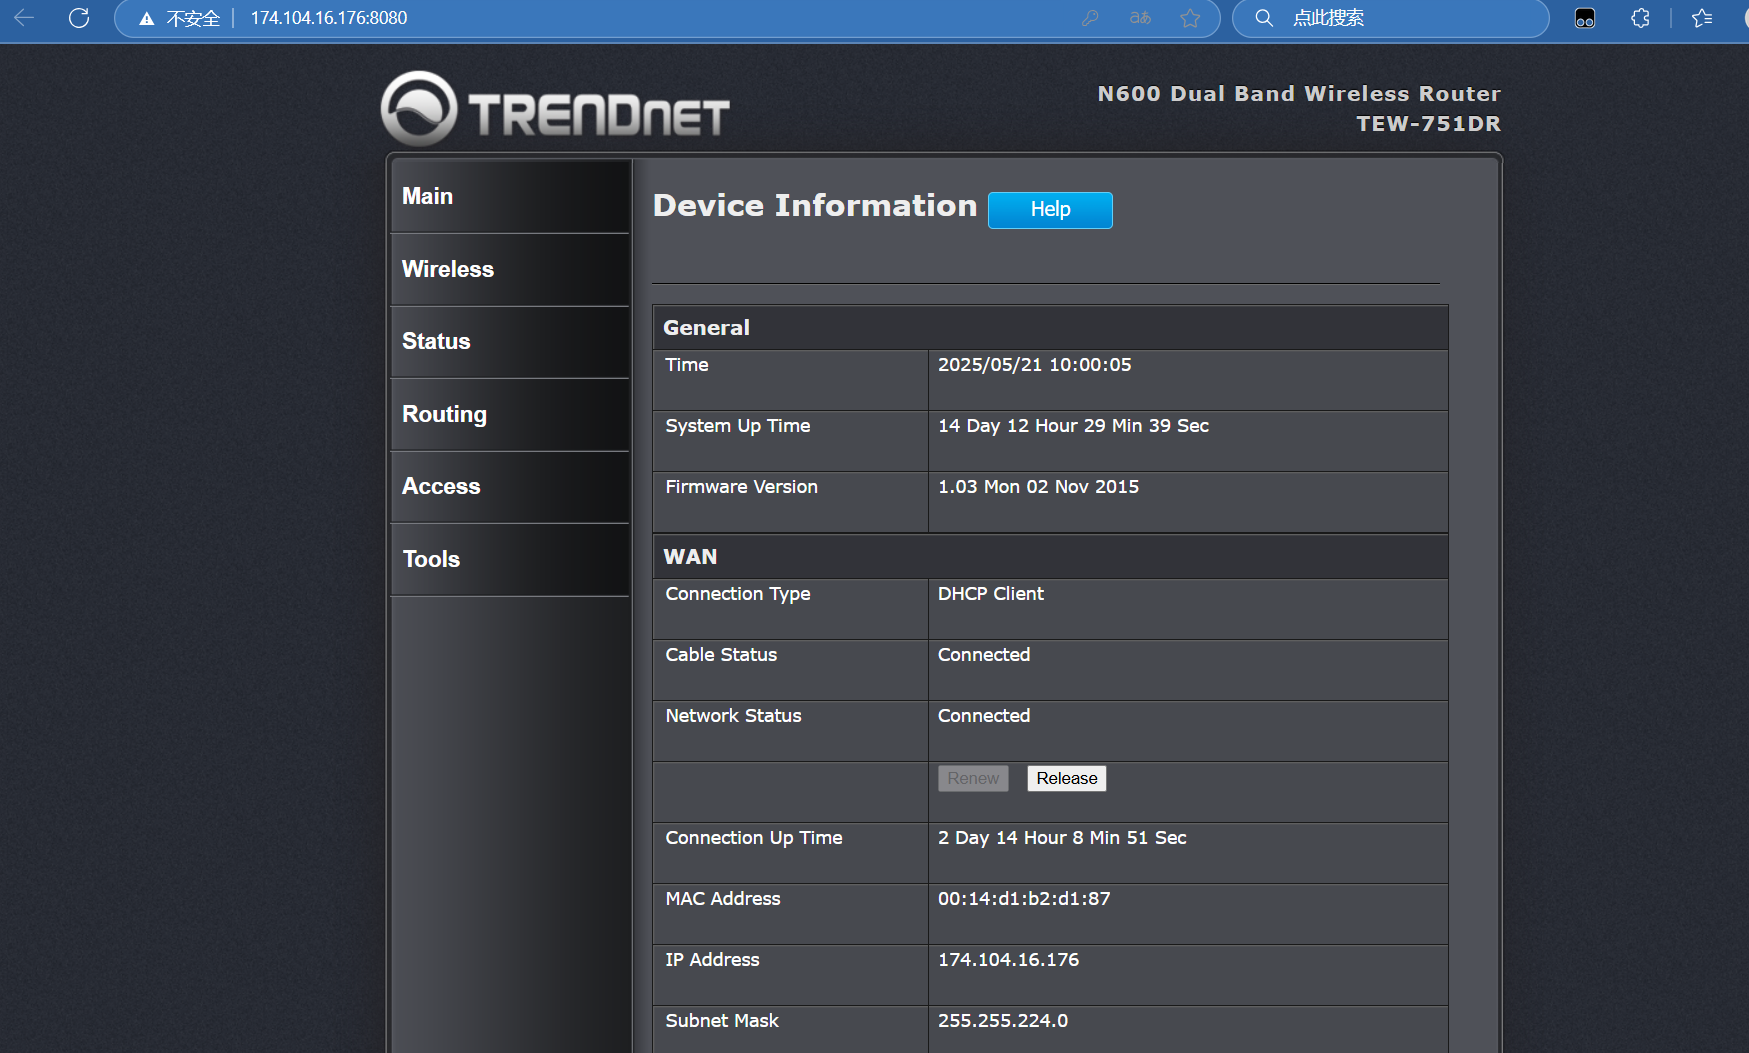The width and height of the screenshot is (1749, 1053).
Task: Click the Time value 2025/05/21 10:00:05
Action: (x=1035, y=365)
